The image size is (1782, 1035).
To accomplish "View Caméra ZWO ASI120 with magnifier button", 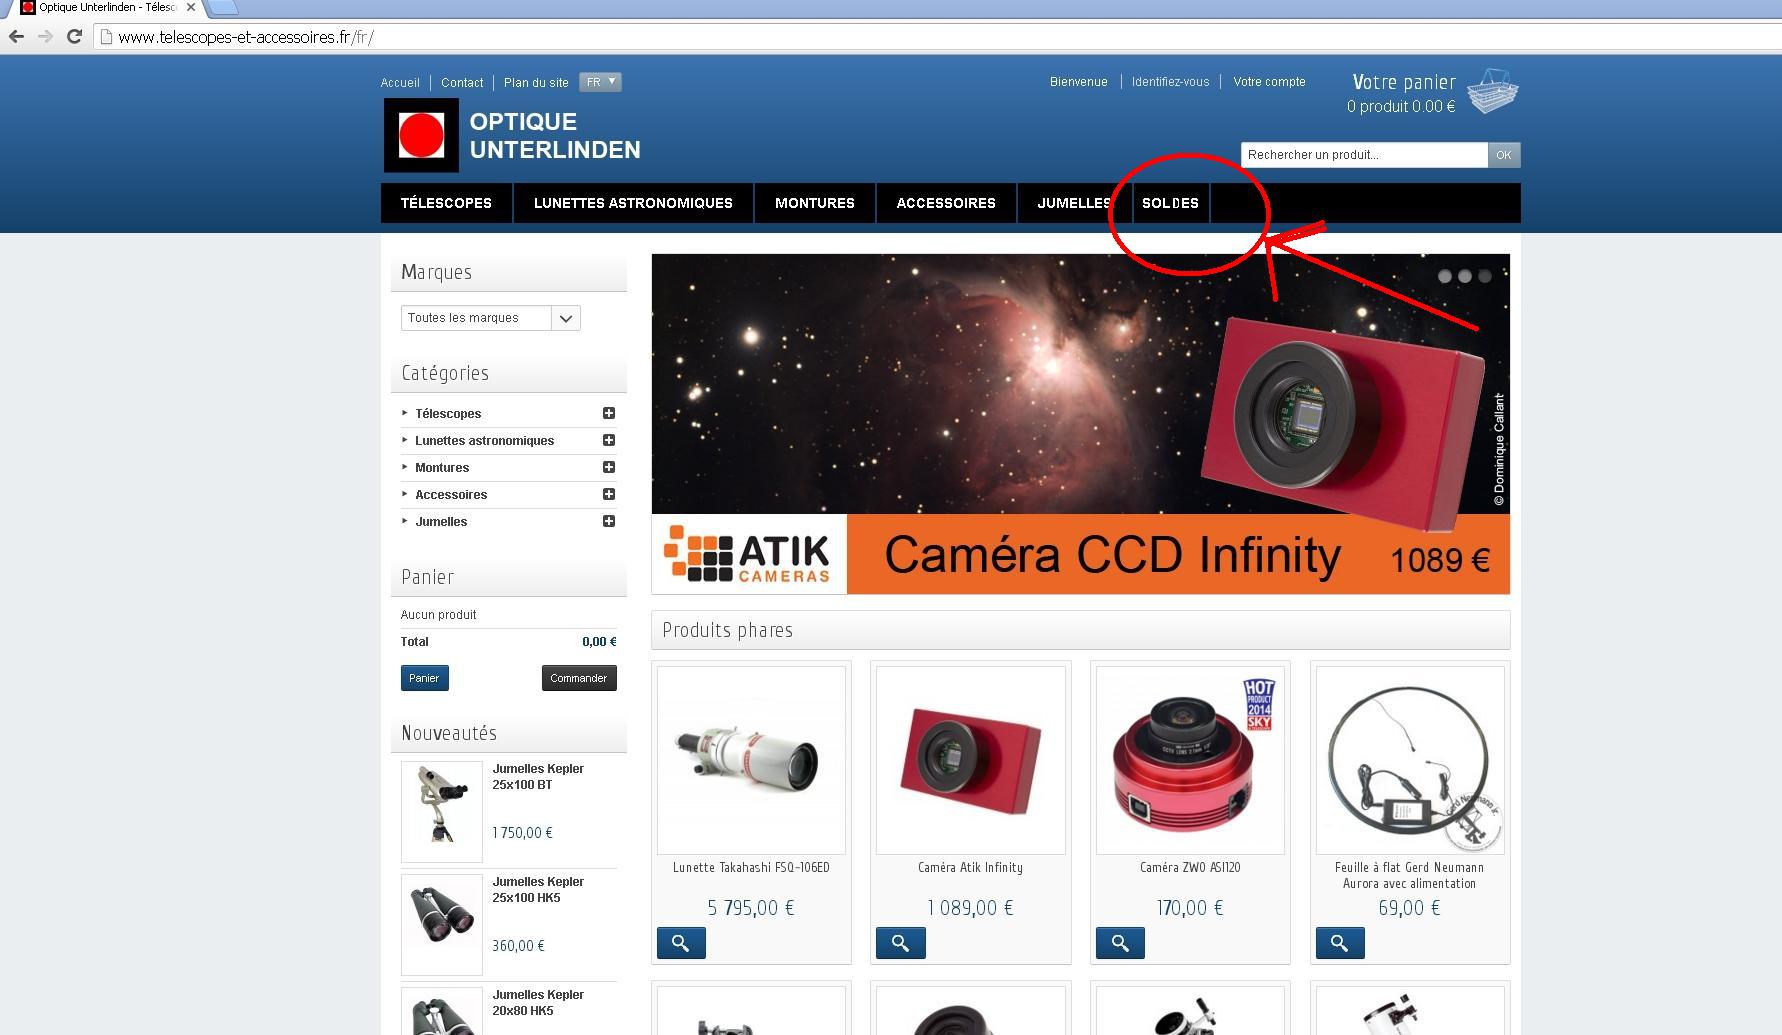I will click(x=1120, y=943).
